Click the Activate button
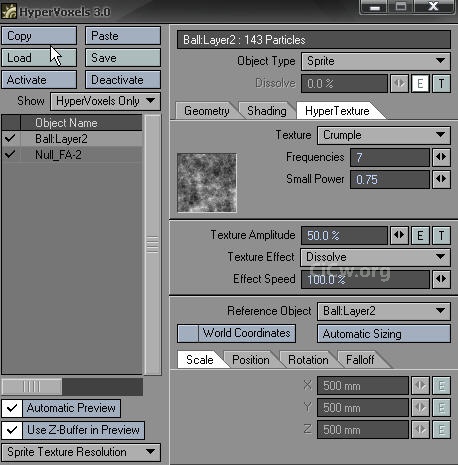Viewport: 458px width, 465px height. [x=39, y=80]
